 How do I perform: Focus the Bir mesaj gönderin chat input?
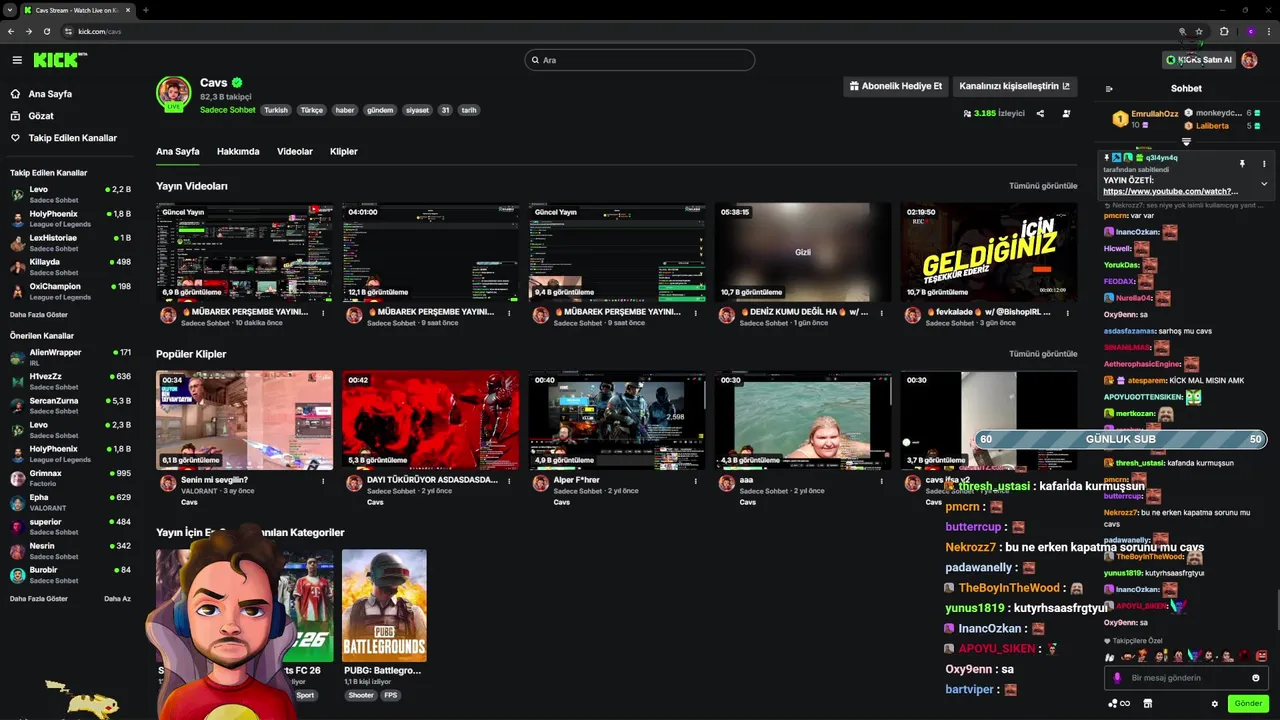[x=1186, y=678]
